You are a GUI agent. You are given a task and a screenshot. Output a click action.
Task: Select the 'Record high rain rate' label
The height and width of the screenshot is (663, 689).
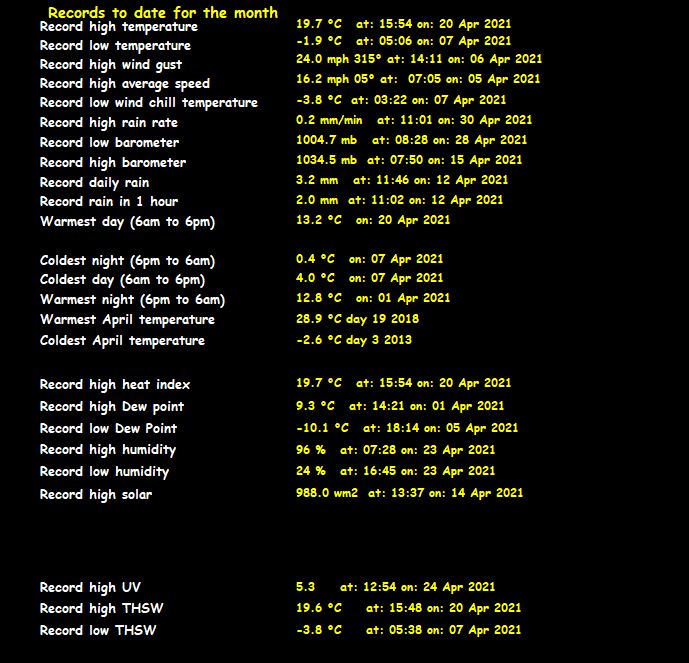click(x=109, y=123)
